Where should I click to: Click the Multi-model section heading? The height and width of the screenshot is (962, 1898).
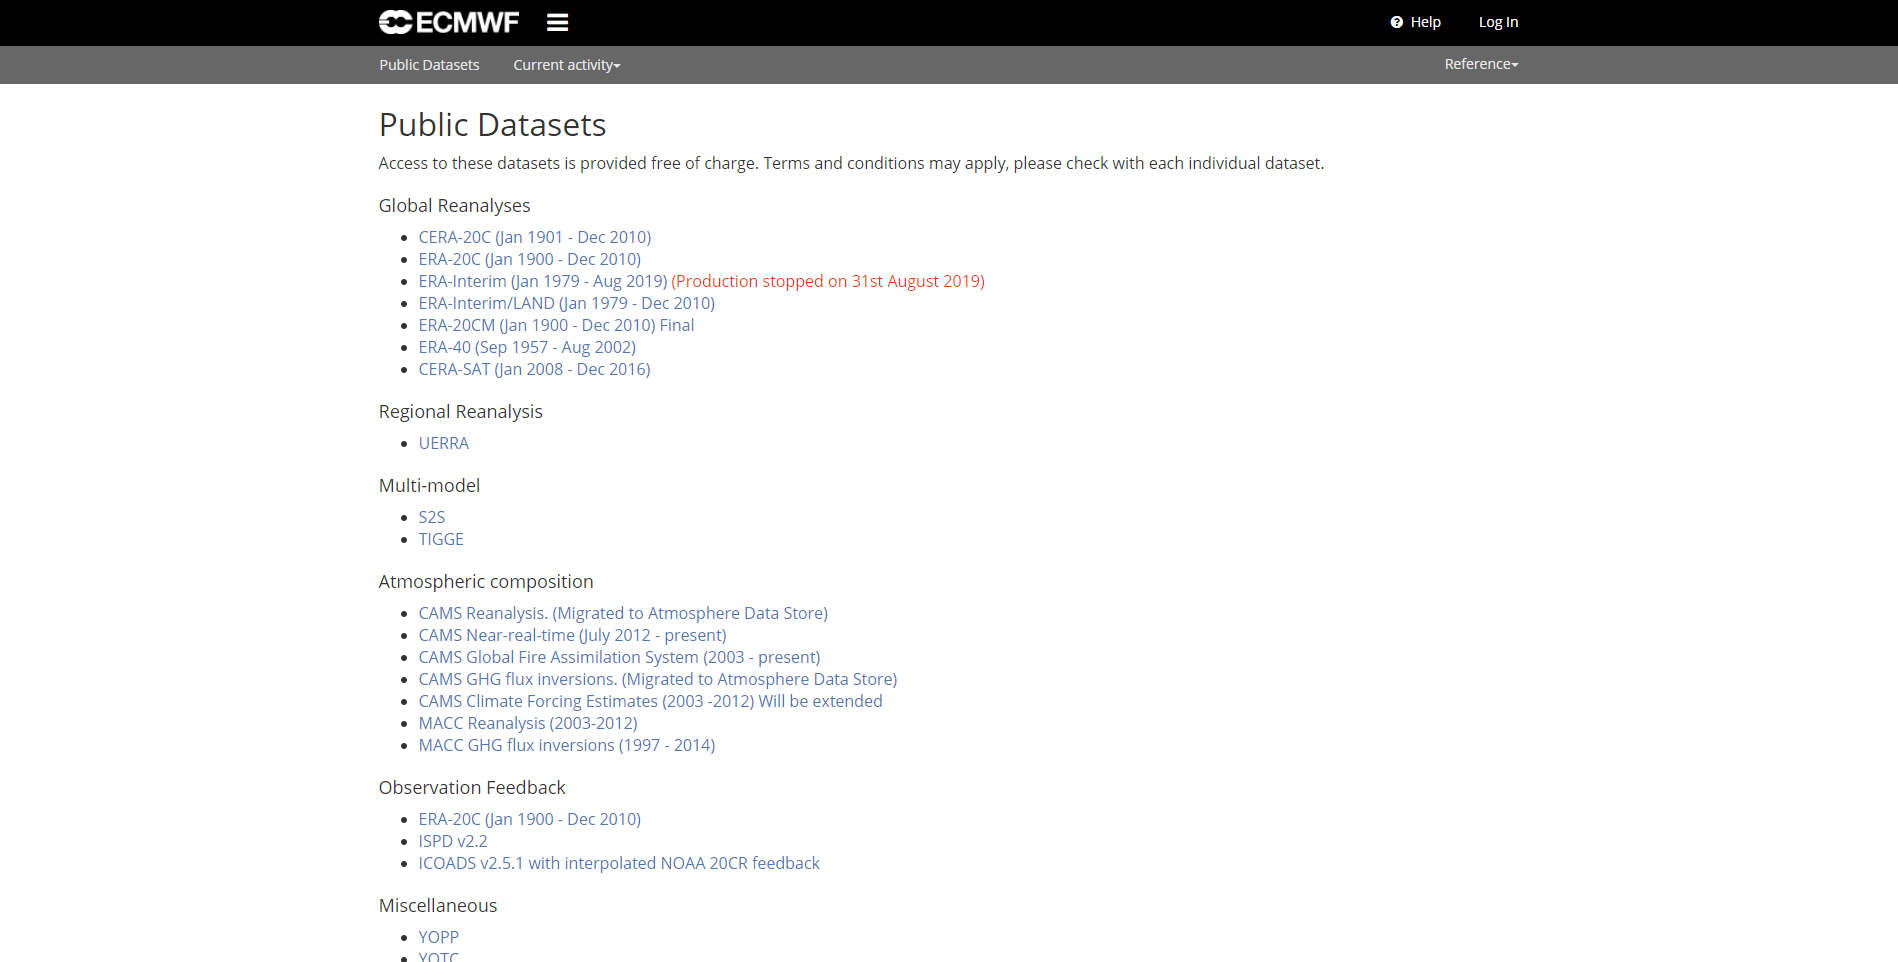(430, 485)
